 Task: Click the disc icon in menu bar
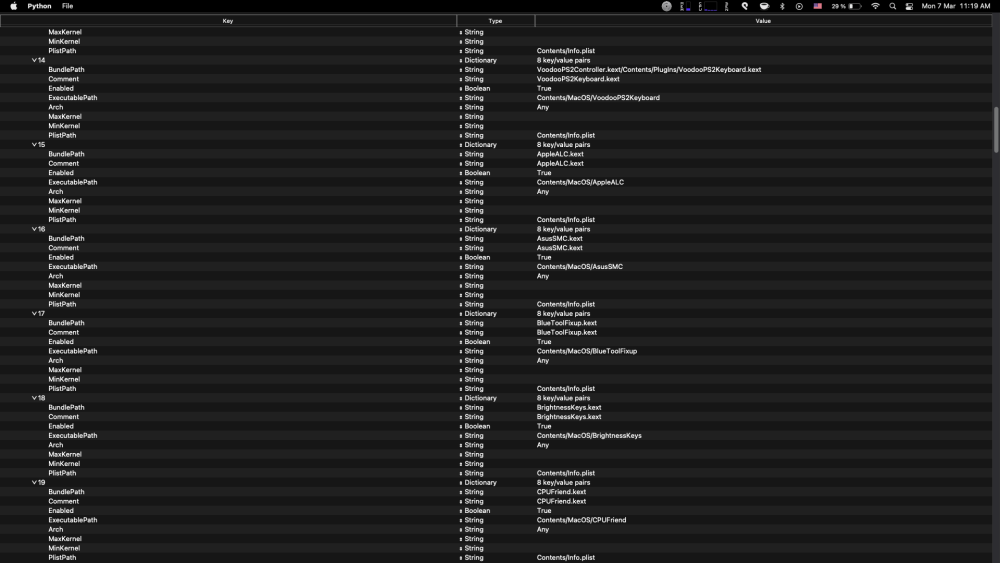(666, 6)
